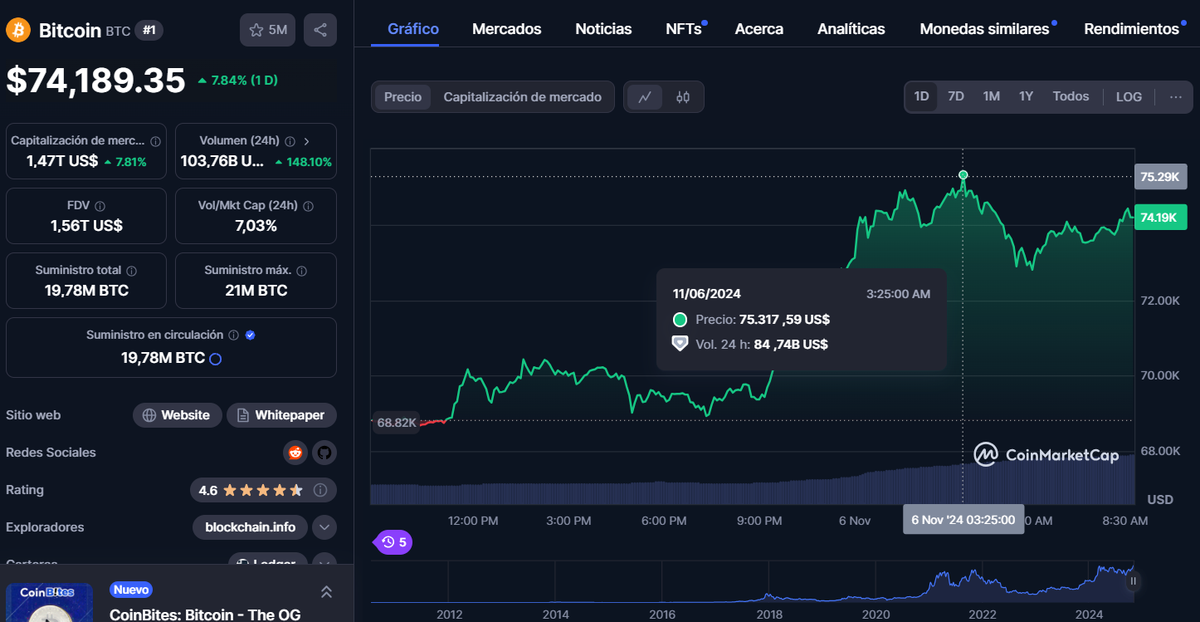Open the NFTs tab

(x=680, y=28)
